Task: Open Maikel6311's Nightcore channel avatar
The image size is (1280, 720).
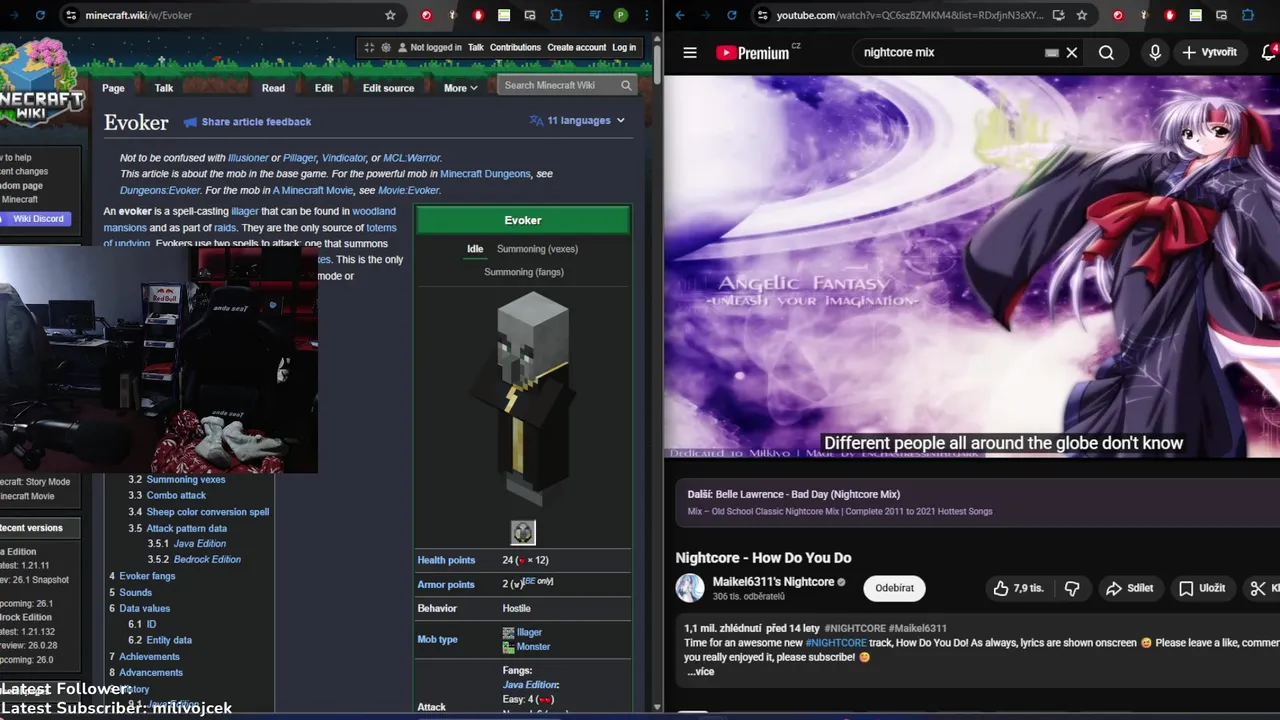Action: pos(690,588)
